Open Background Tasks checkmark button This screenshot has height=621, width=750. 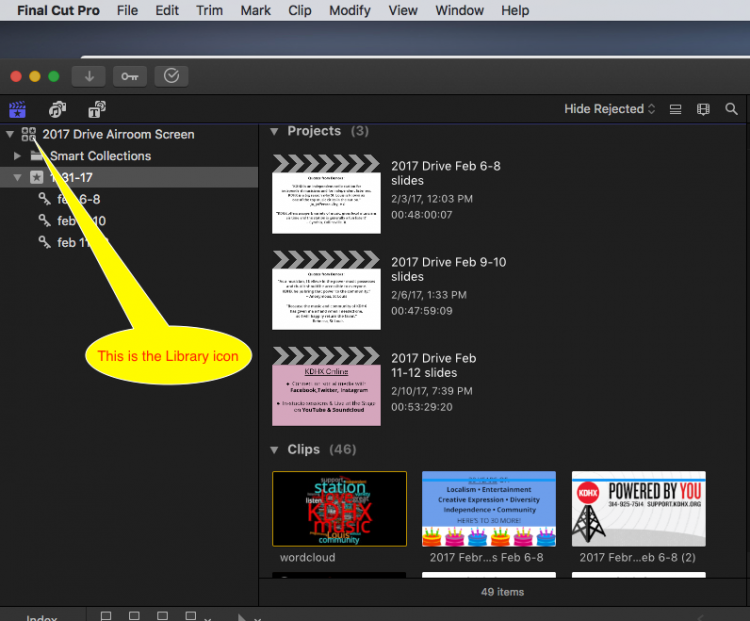pyautogui.click(x=171, y=76)
